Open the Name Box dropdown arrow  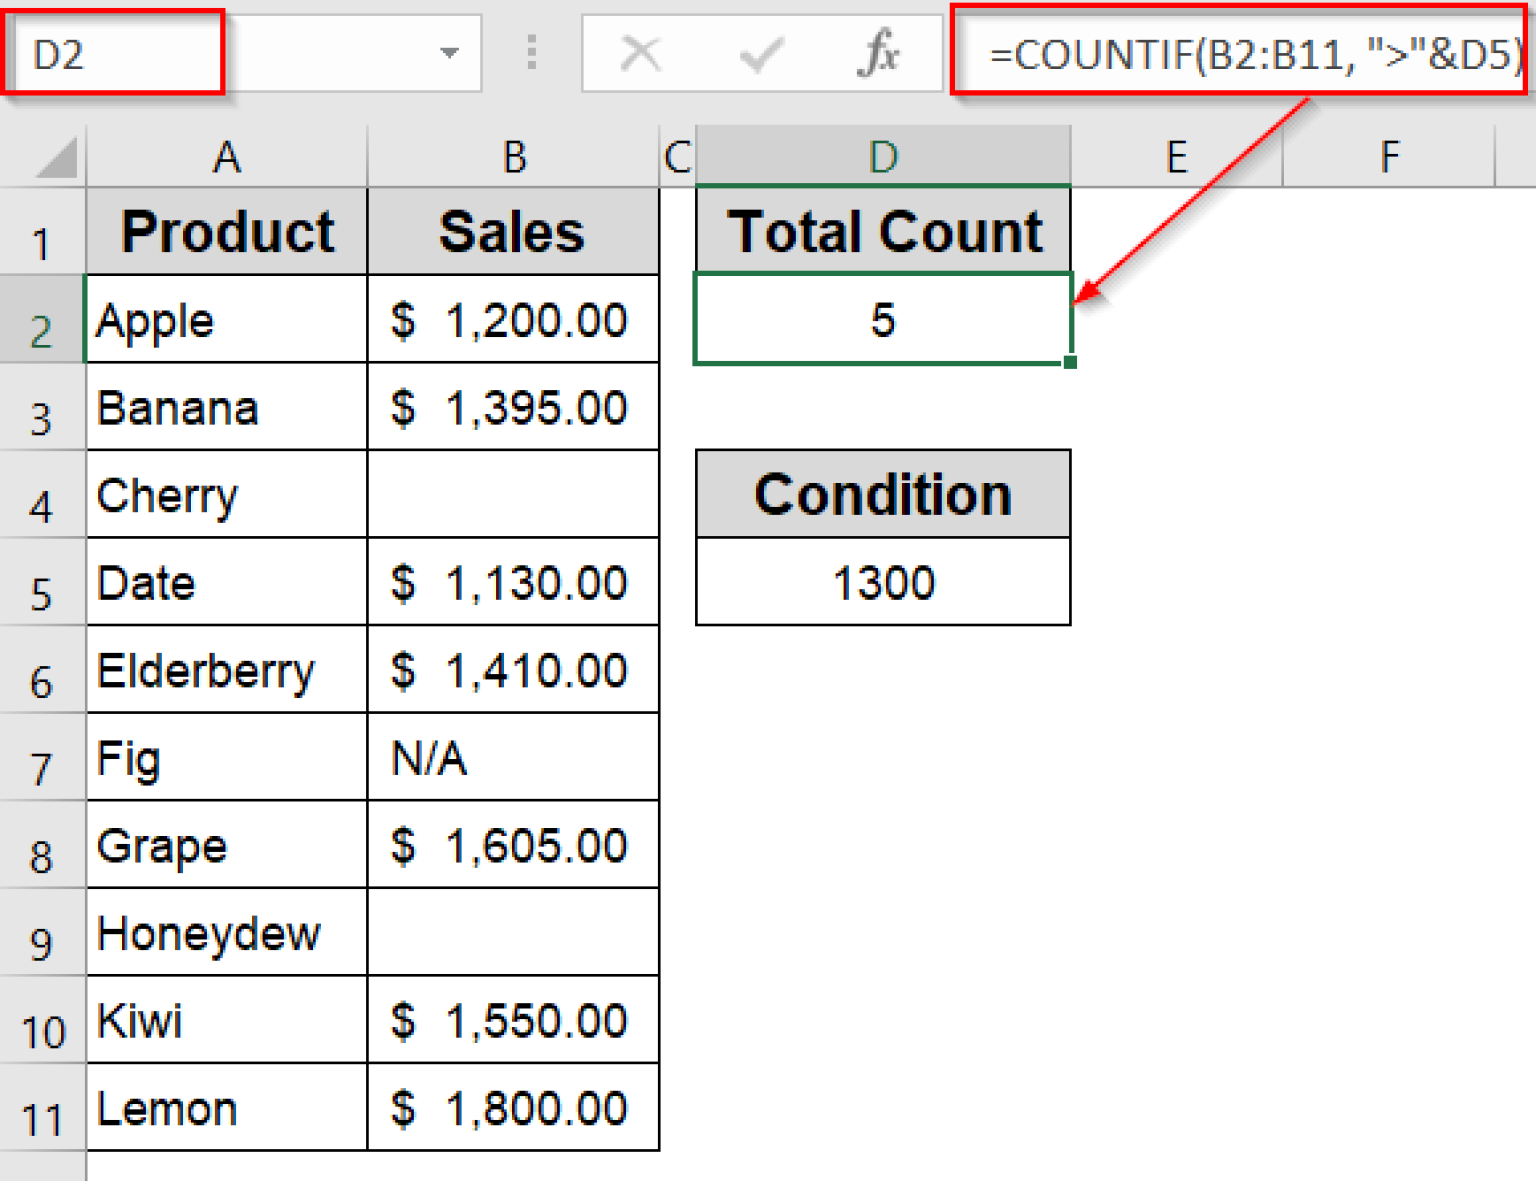452,53
